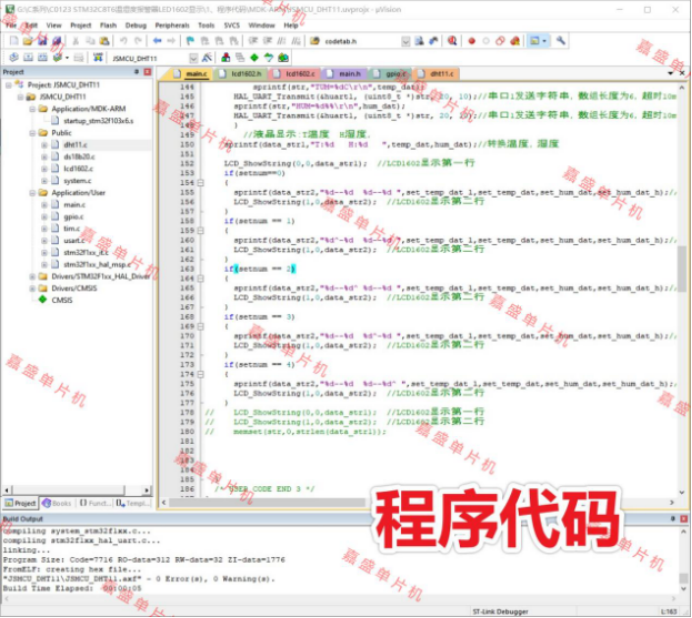Viewport: 692px width, 618px height.
Task: Collapse the Application/MDK-ARM folder
Action: [x=32, y=109]
